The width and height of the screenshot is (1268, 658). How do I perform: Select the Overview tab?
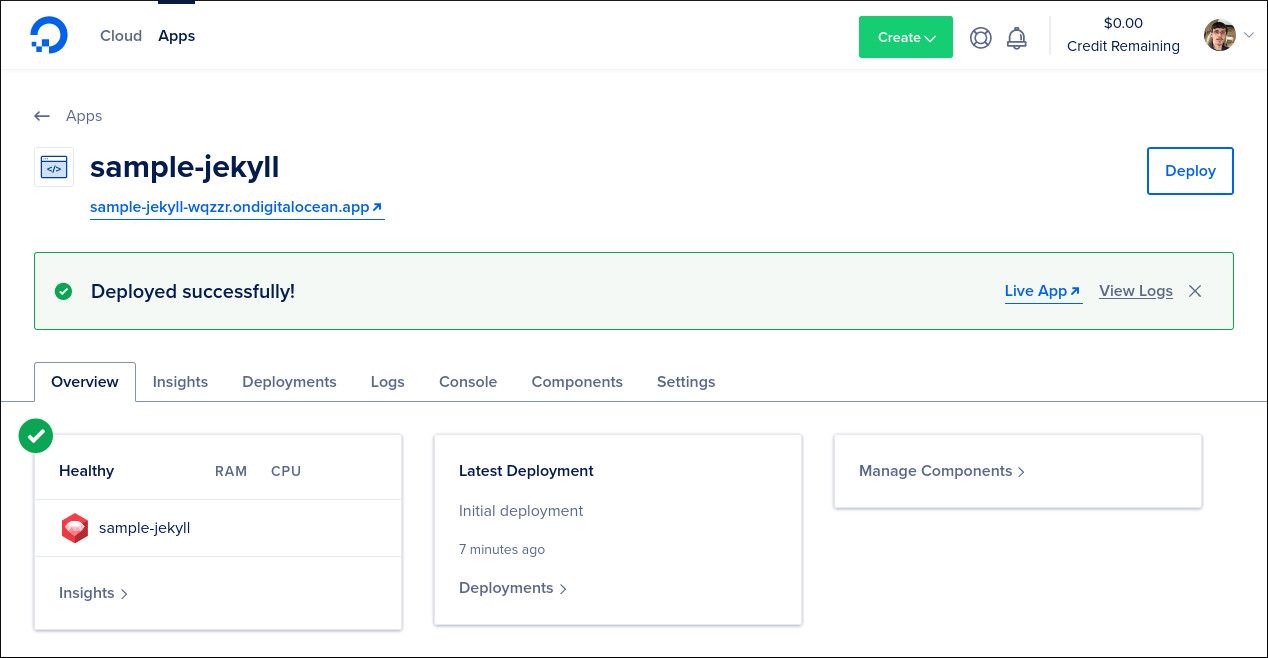85,382
